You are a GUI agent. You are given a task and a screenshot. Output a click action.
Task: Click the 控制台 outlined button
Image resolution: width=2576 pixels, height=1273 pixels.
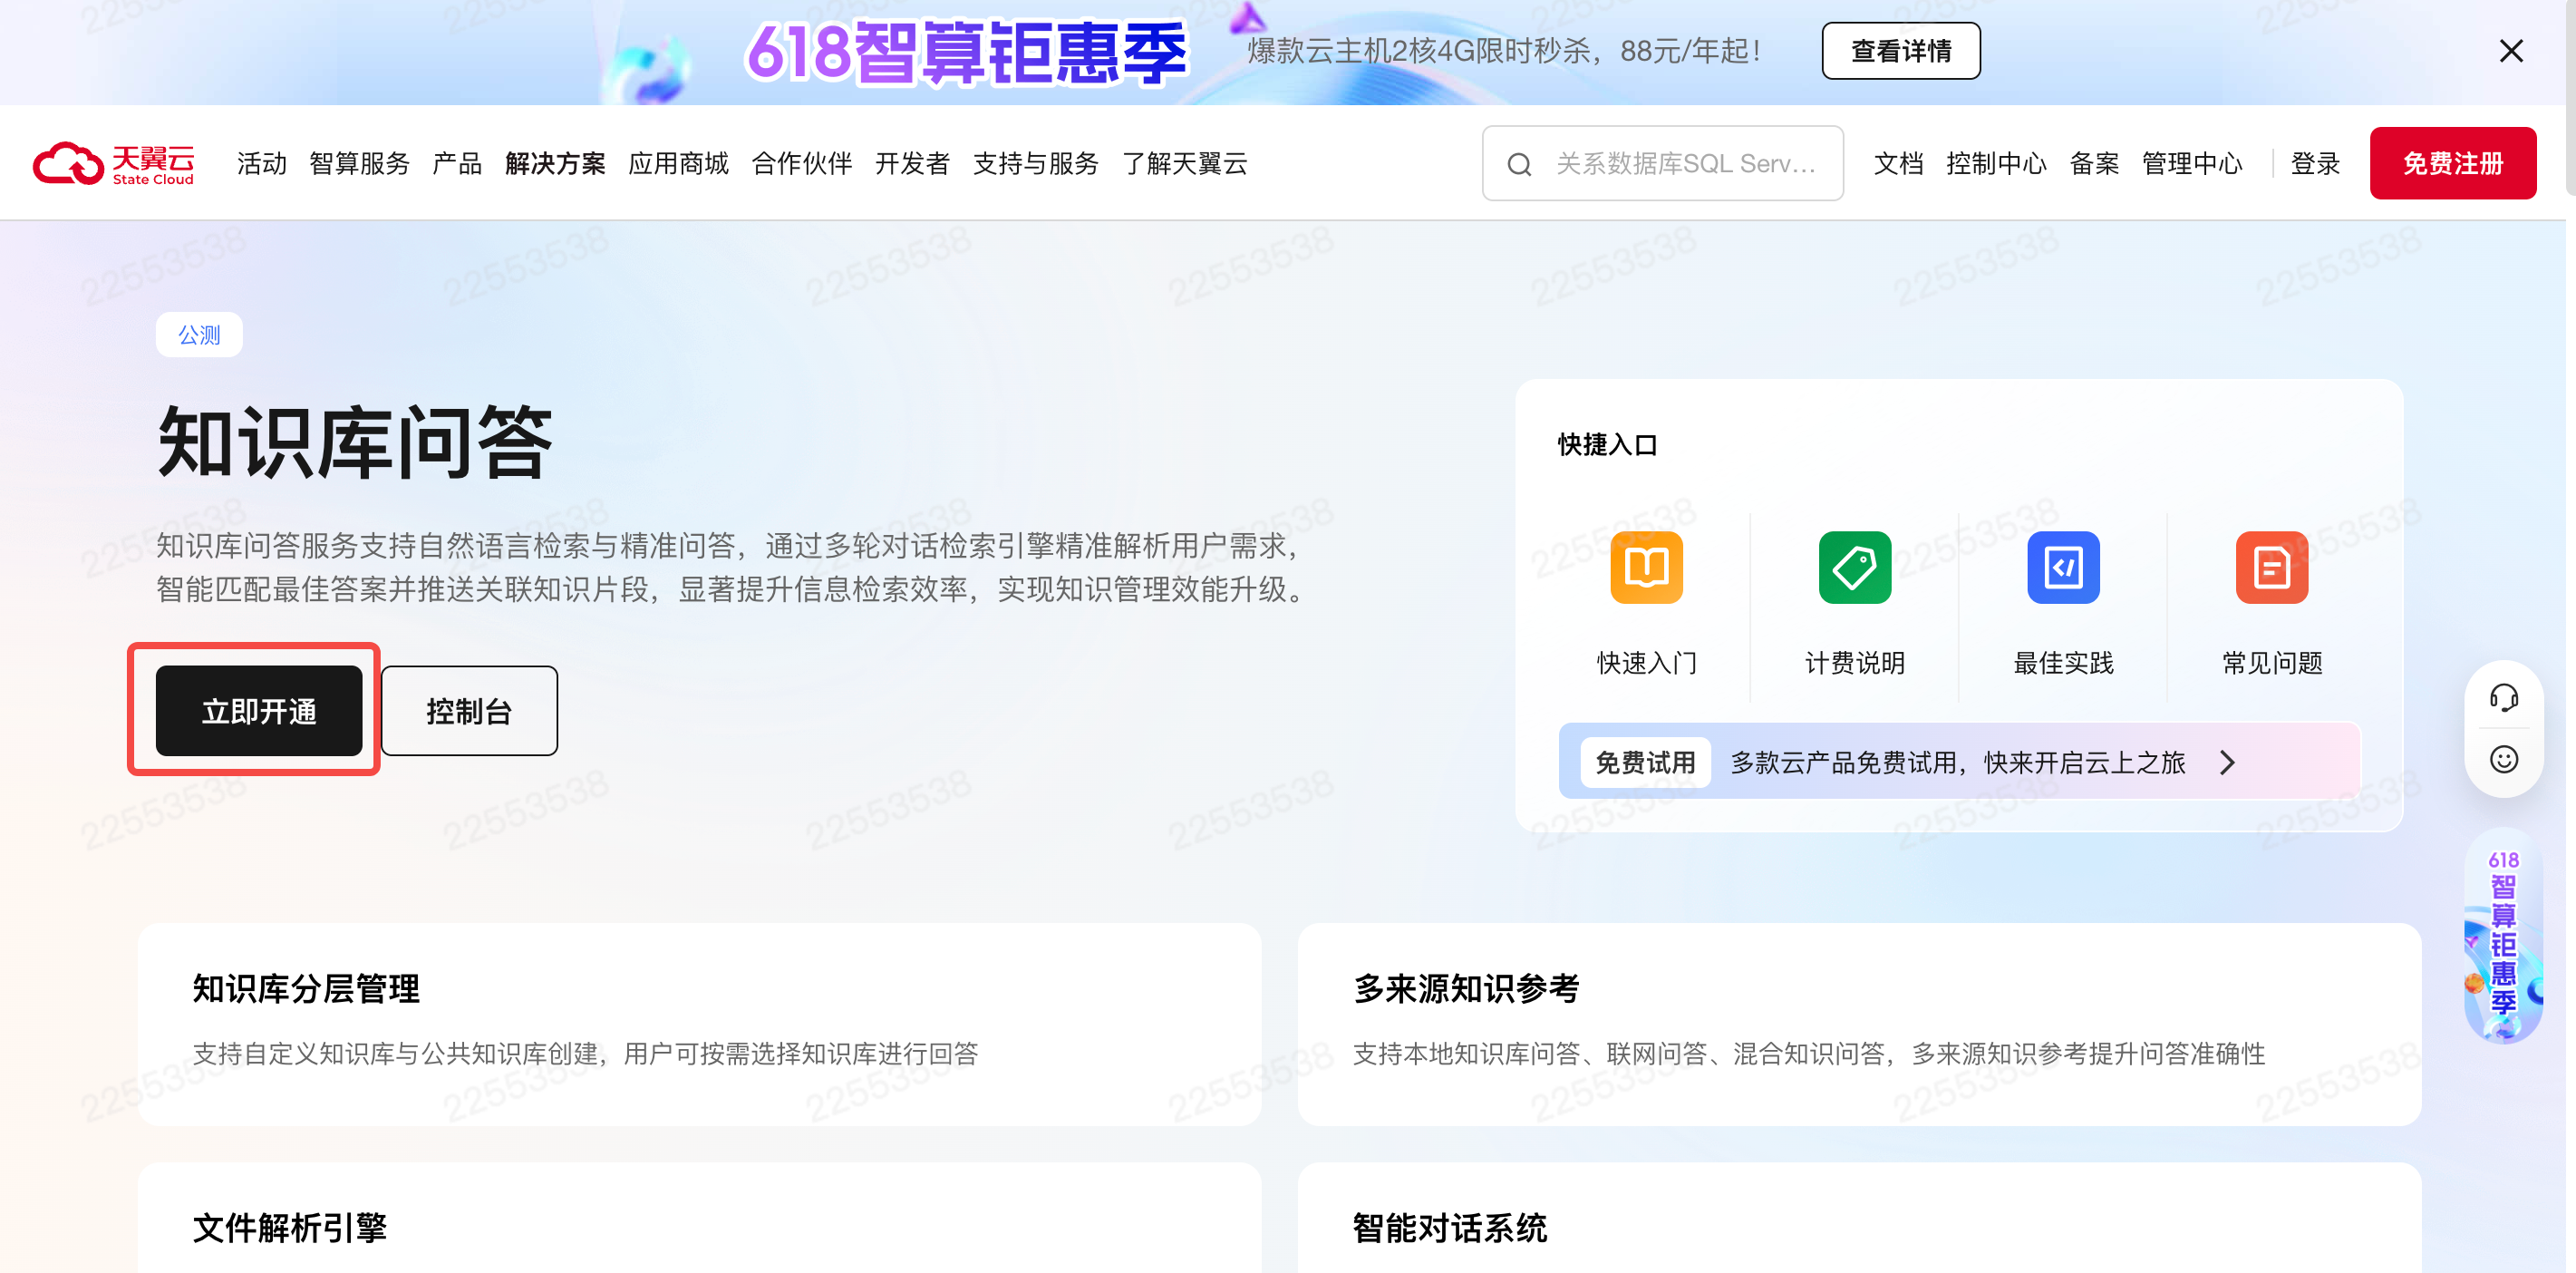point(468,711)
